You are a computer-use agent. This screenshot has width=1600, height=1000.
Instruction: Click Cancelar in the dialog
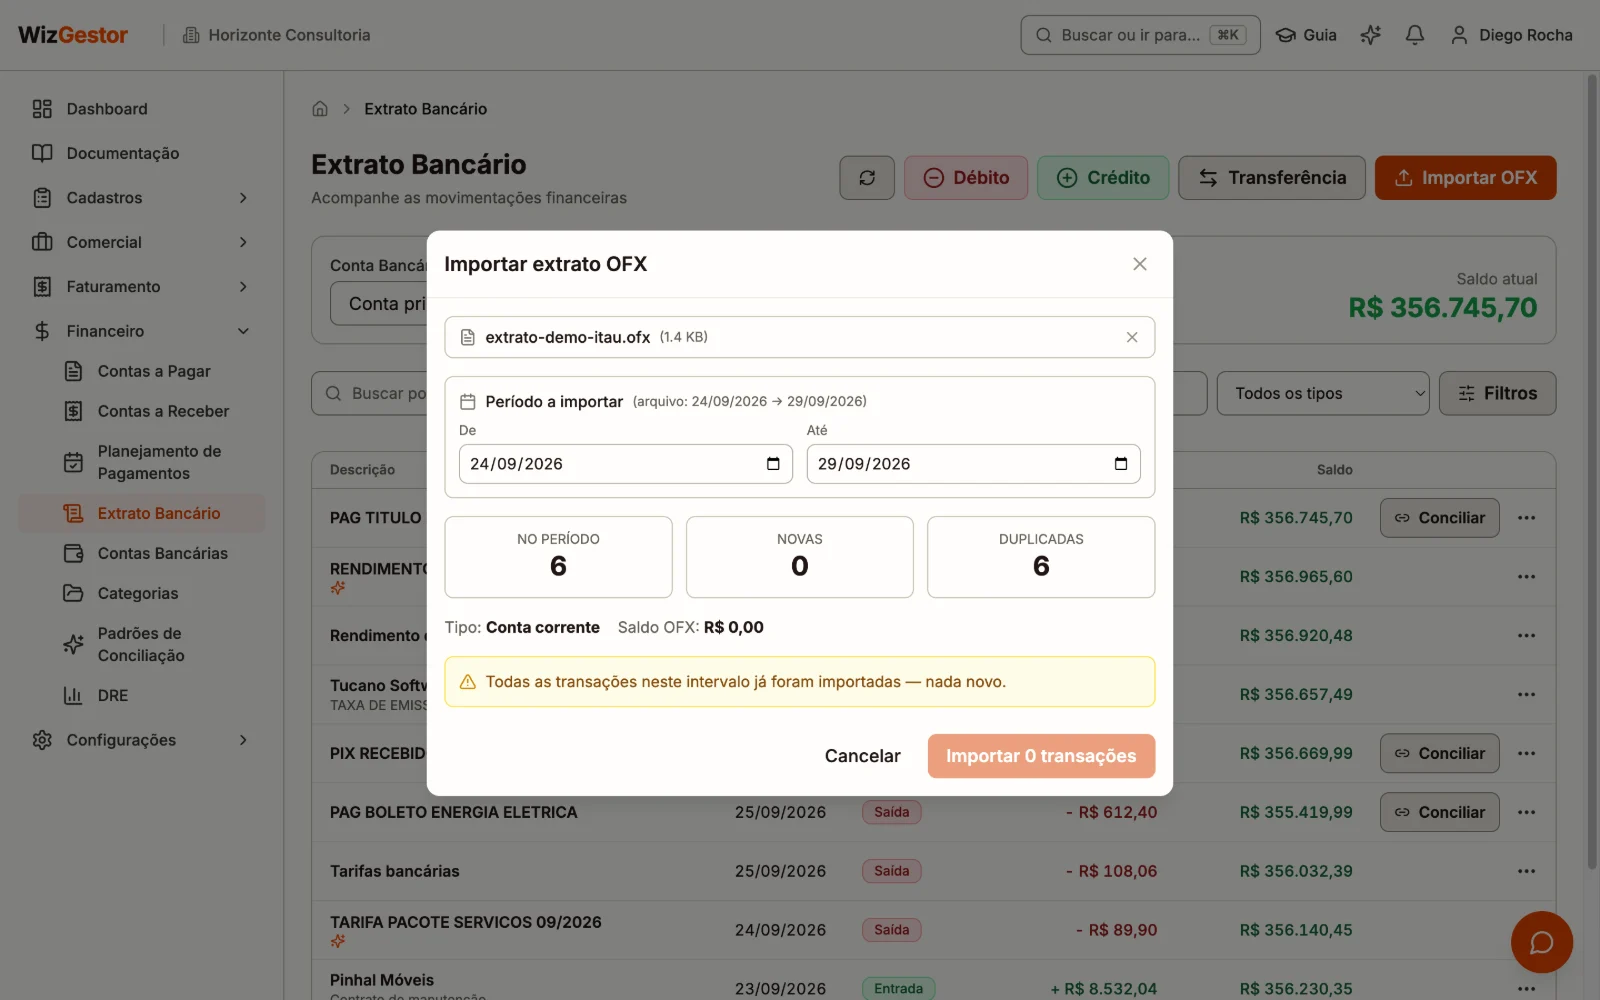(862, 756)
